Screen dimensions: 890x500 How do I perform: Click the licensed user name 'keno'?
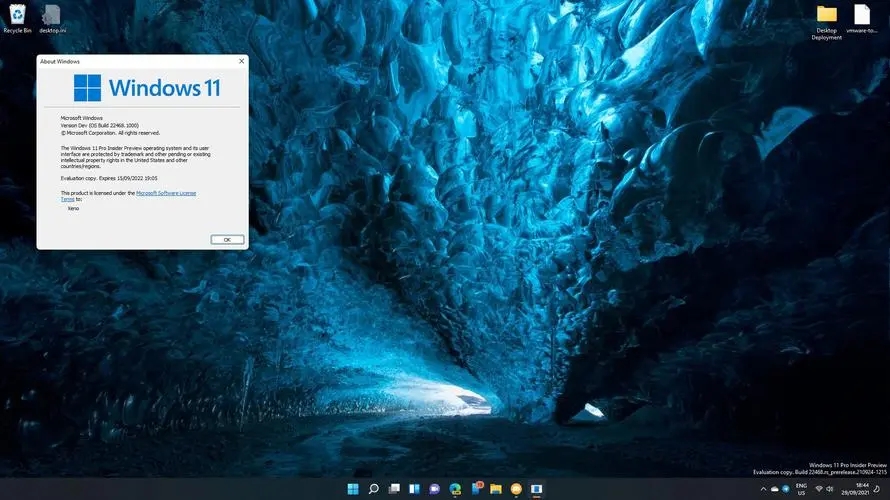(x=73, y=208)
